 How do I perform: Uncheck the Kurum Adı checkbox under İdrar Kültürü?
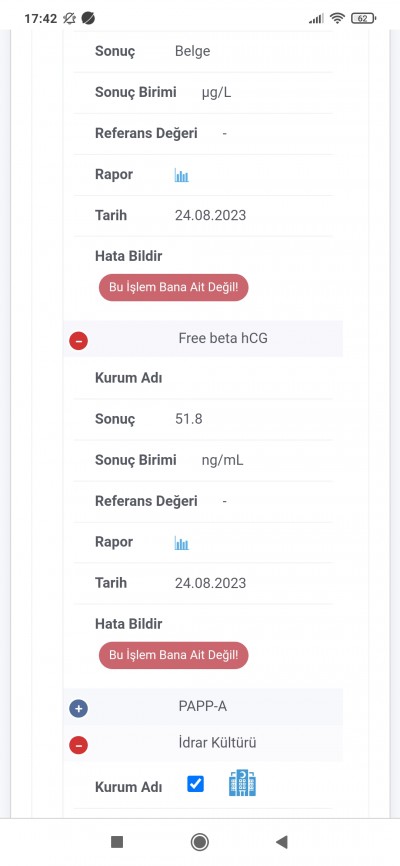196,784
